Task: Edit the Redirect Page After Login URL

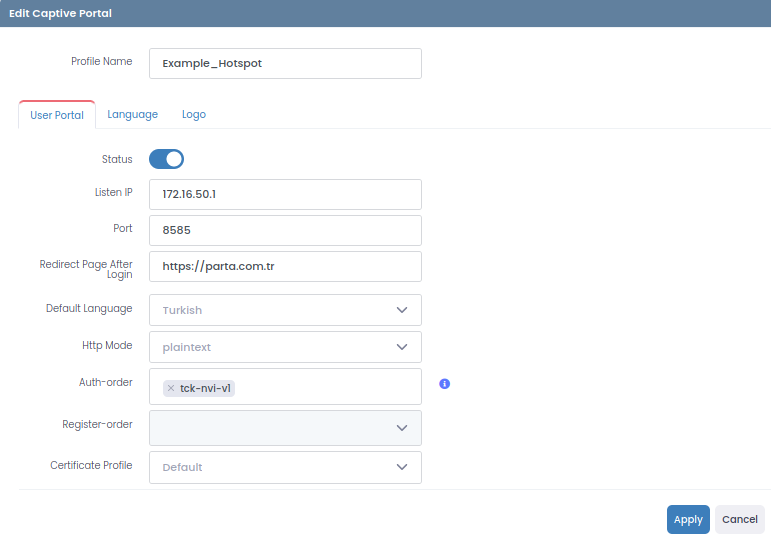Action: coord(285,267)
